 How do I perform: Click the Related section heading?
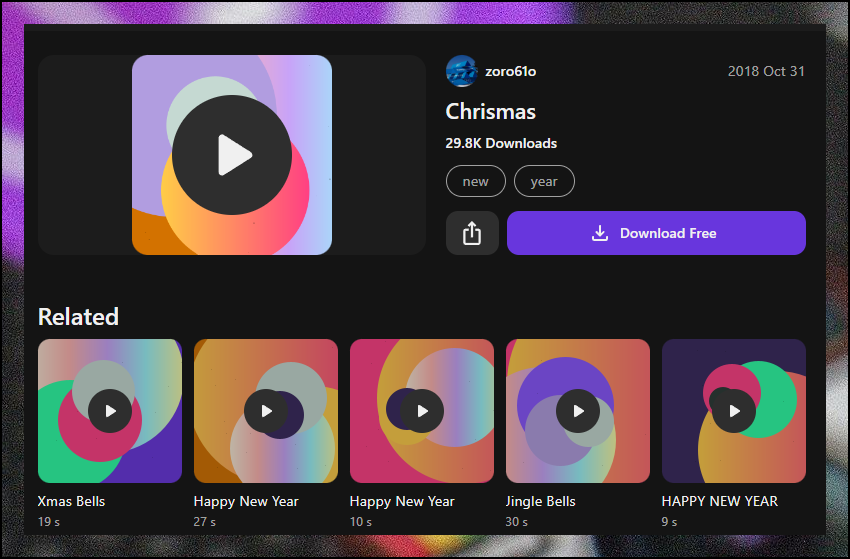pos(78,317)
